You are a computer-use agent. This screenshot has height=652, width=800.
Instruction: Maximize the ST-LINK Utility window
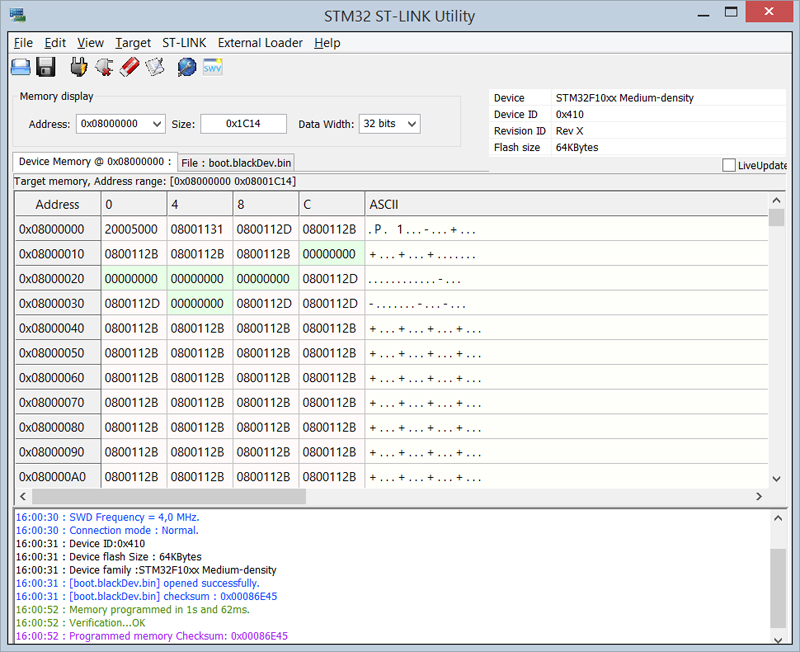(731, 13)
